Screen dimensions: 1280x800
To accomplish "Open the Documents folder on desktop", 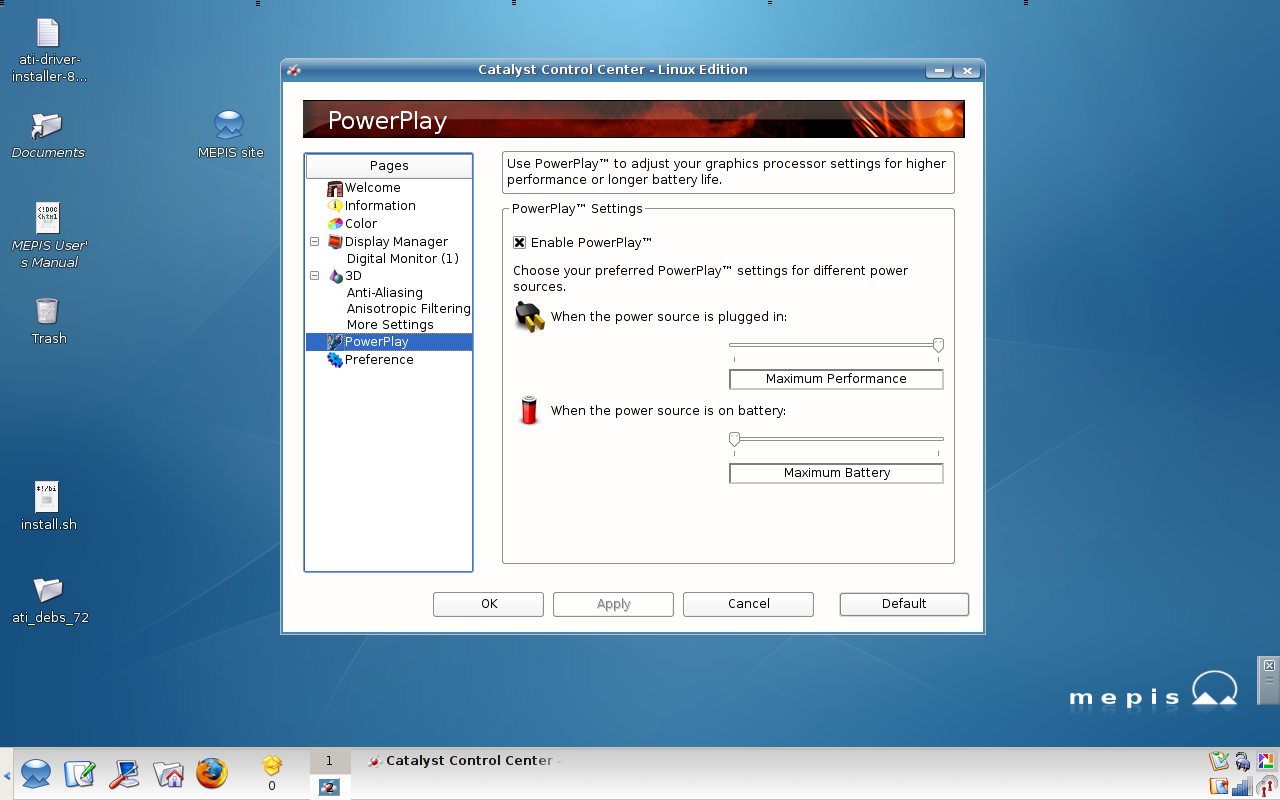I will 48,135.
